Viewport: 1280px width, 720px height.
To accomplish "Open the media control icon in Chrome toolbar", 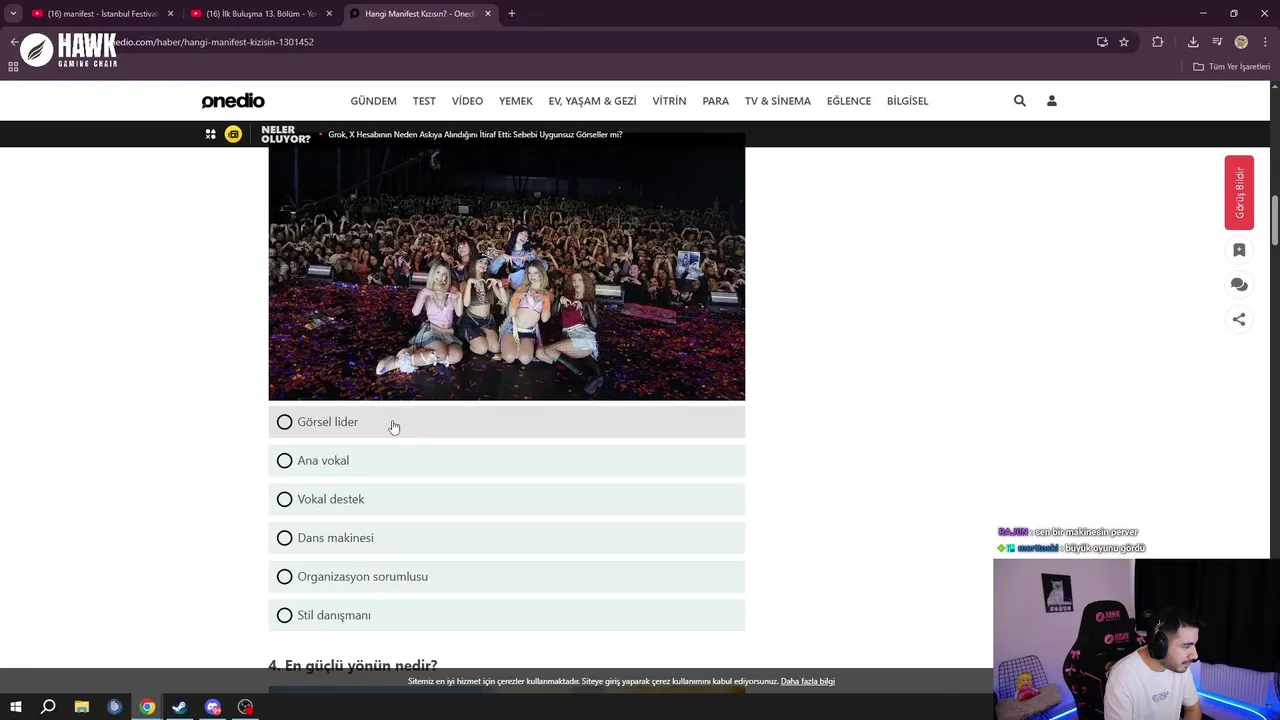I will click(1217, 42).
